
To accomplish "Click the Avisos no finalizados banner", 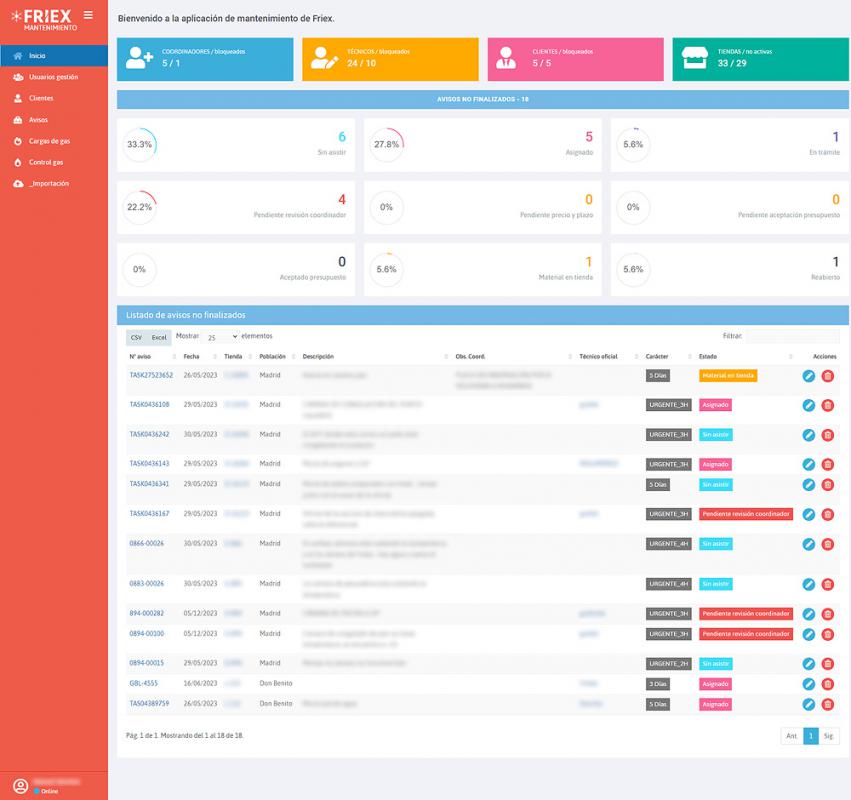I will point(482,99).
